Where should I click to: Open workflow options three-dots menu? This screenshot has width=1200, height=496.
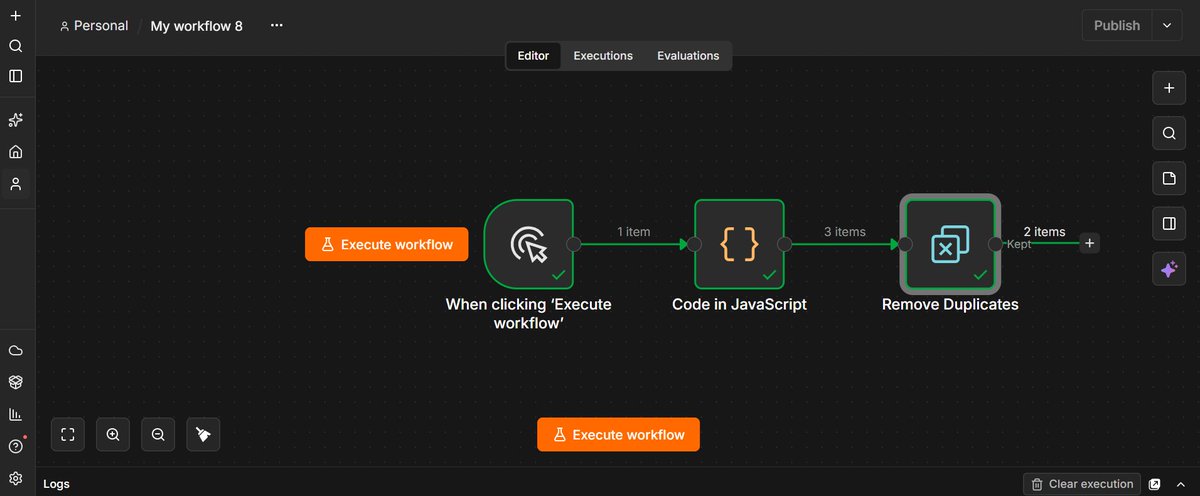277,26
